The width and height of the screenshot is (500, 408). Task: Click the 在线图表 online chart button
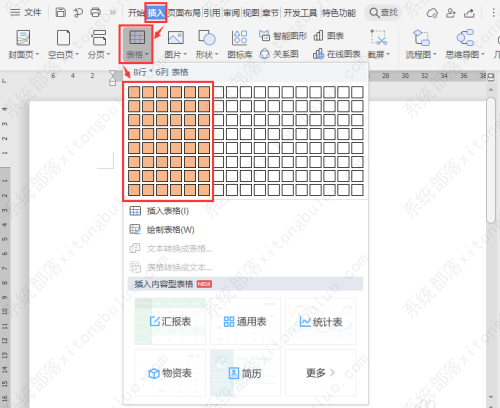click(337, 54)
